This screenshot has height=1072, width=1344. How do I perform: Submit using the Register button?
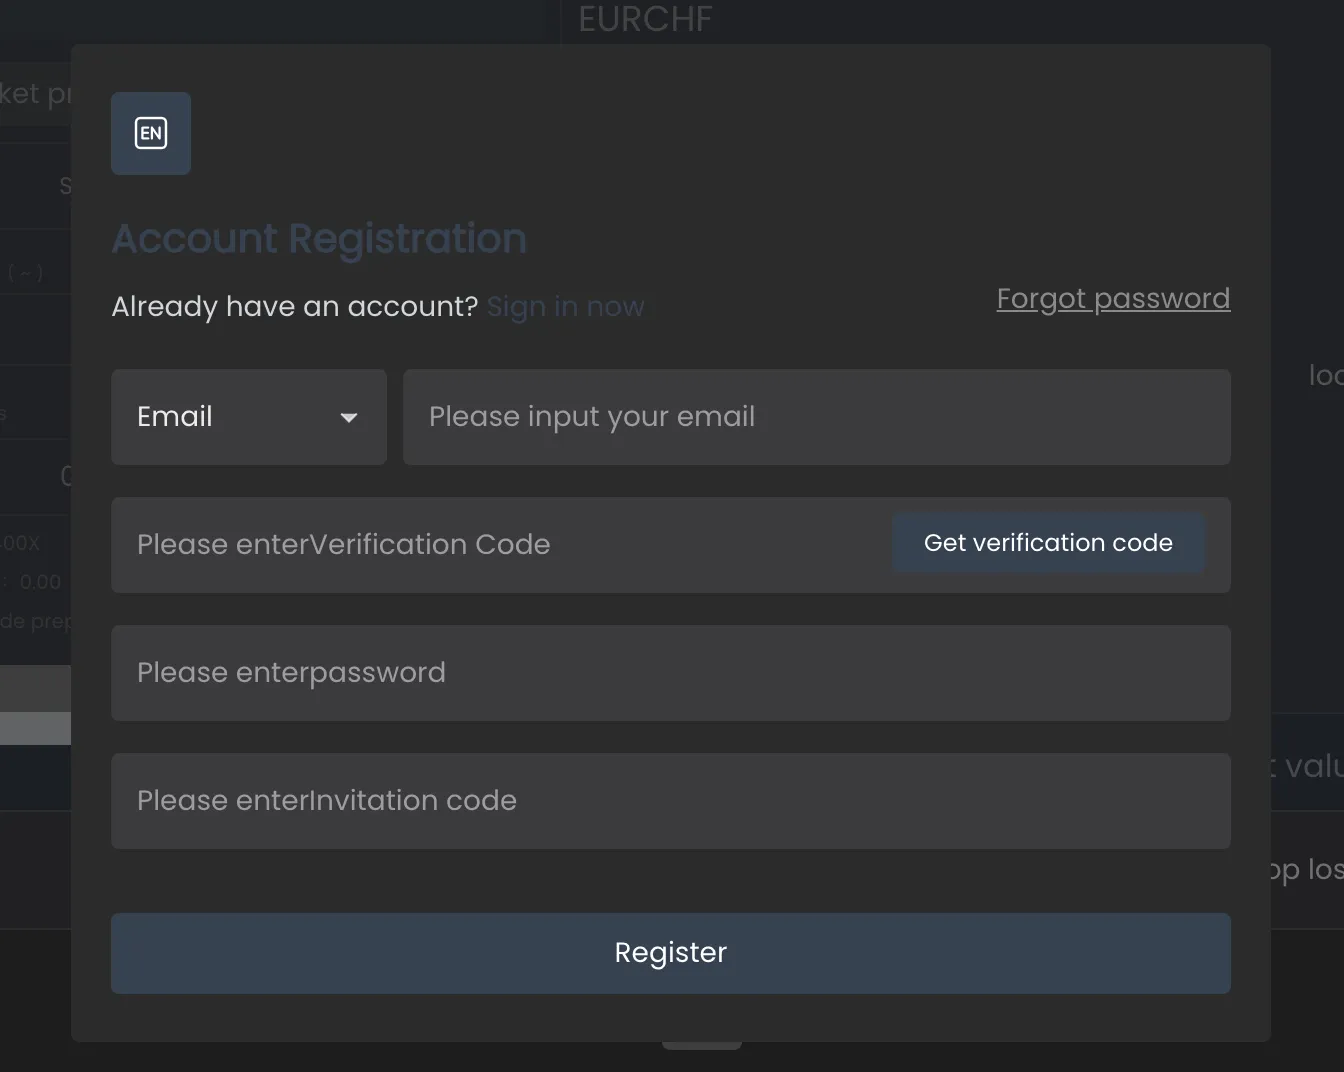click(671, 953)
